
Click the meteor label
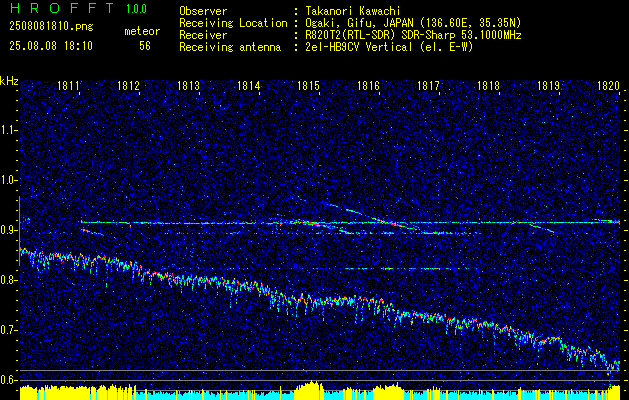tap(142, 31)
